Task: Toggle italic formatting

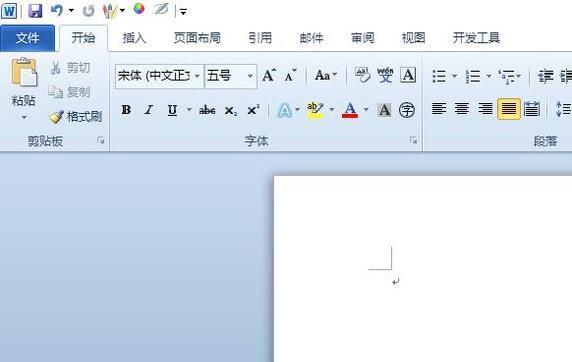Action: point(149,109)
